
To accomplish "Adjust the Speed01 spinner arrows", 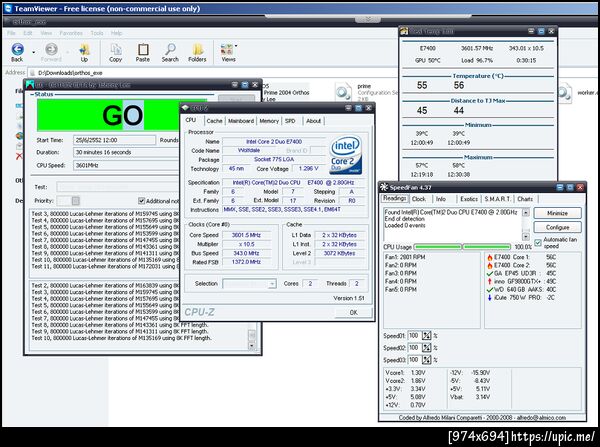I will [x=426, y=336].
